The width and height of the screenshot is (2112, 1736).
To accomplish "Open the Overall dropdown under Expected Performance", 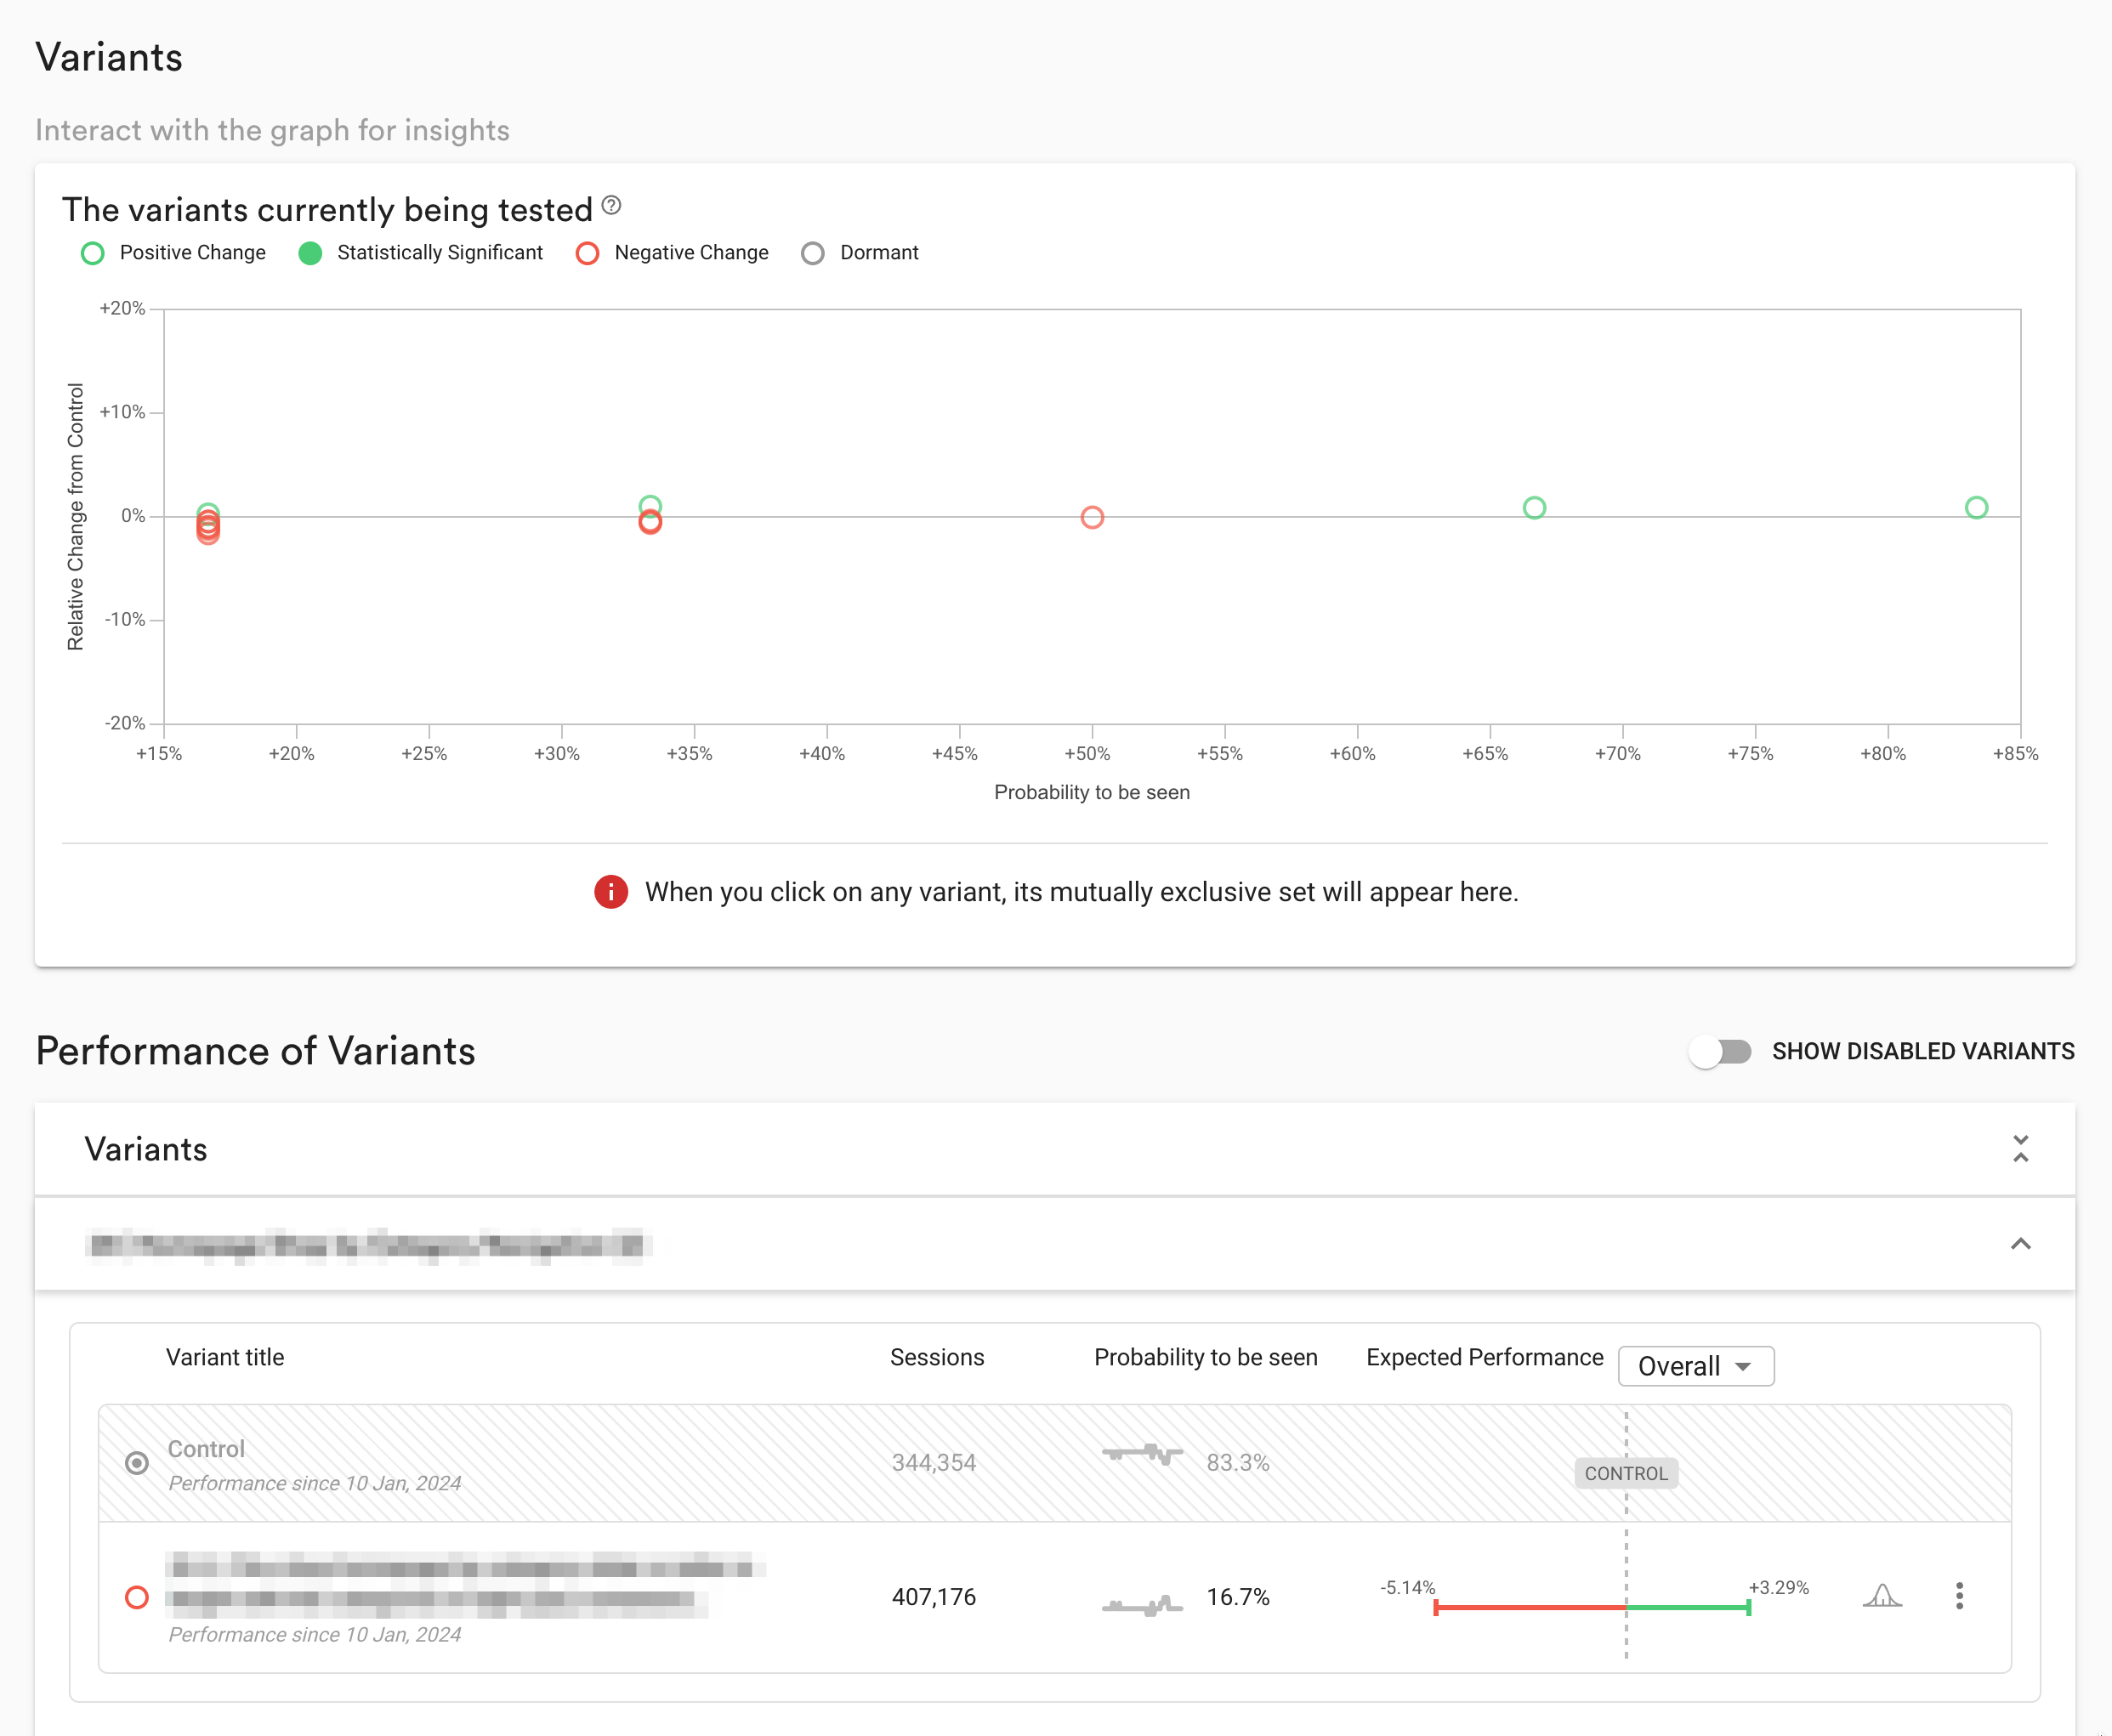I will coord(1695,1365).
